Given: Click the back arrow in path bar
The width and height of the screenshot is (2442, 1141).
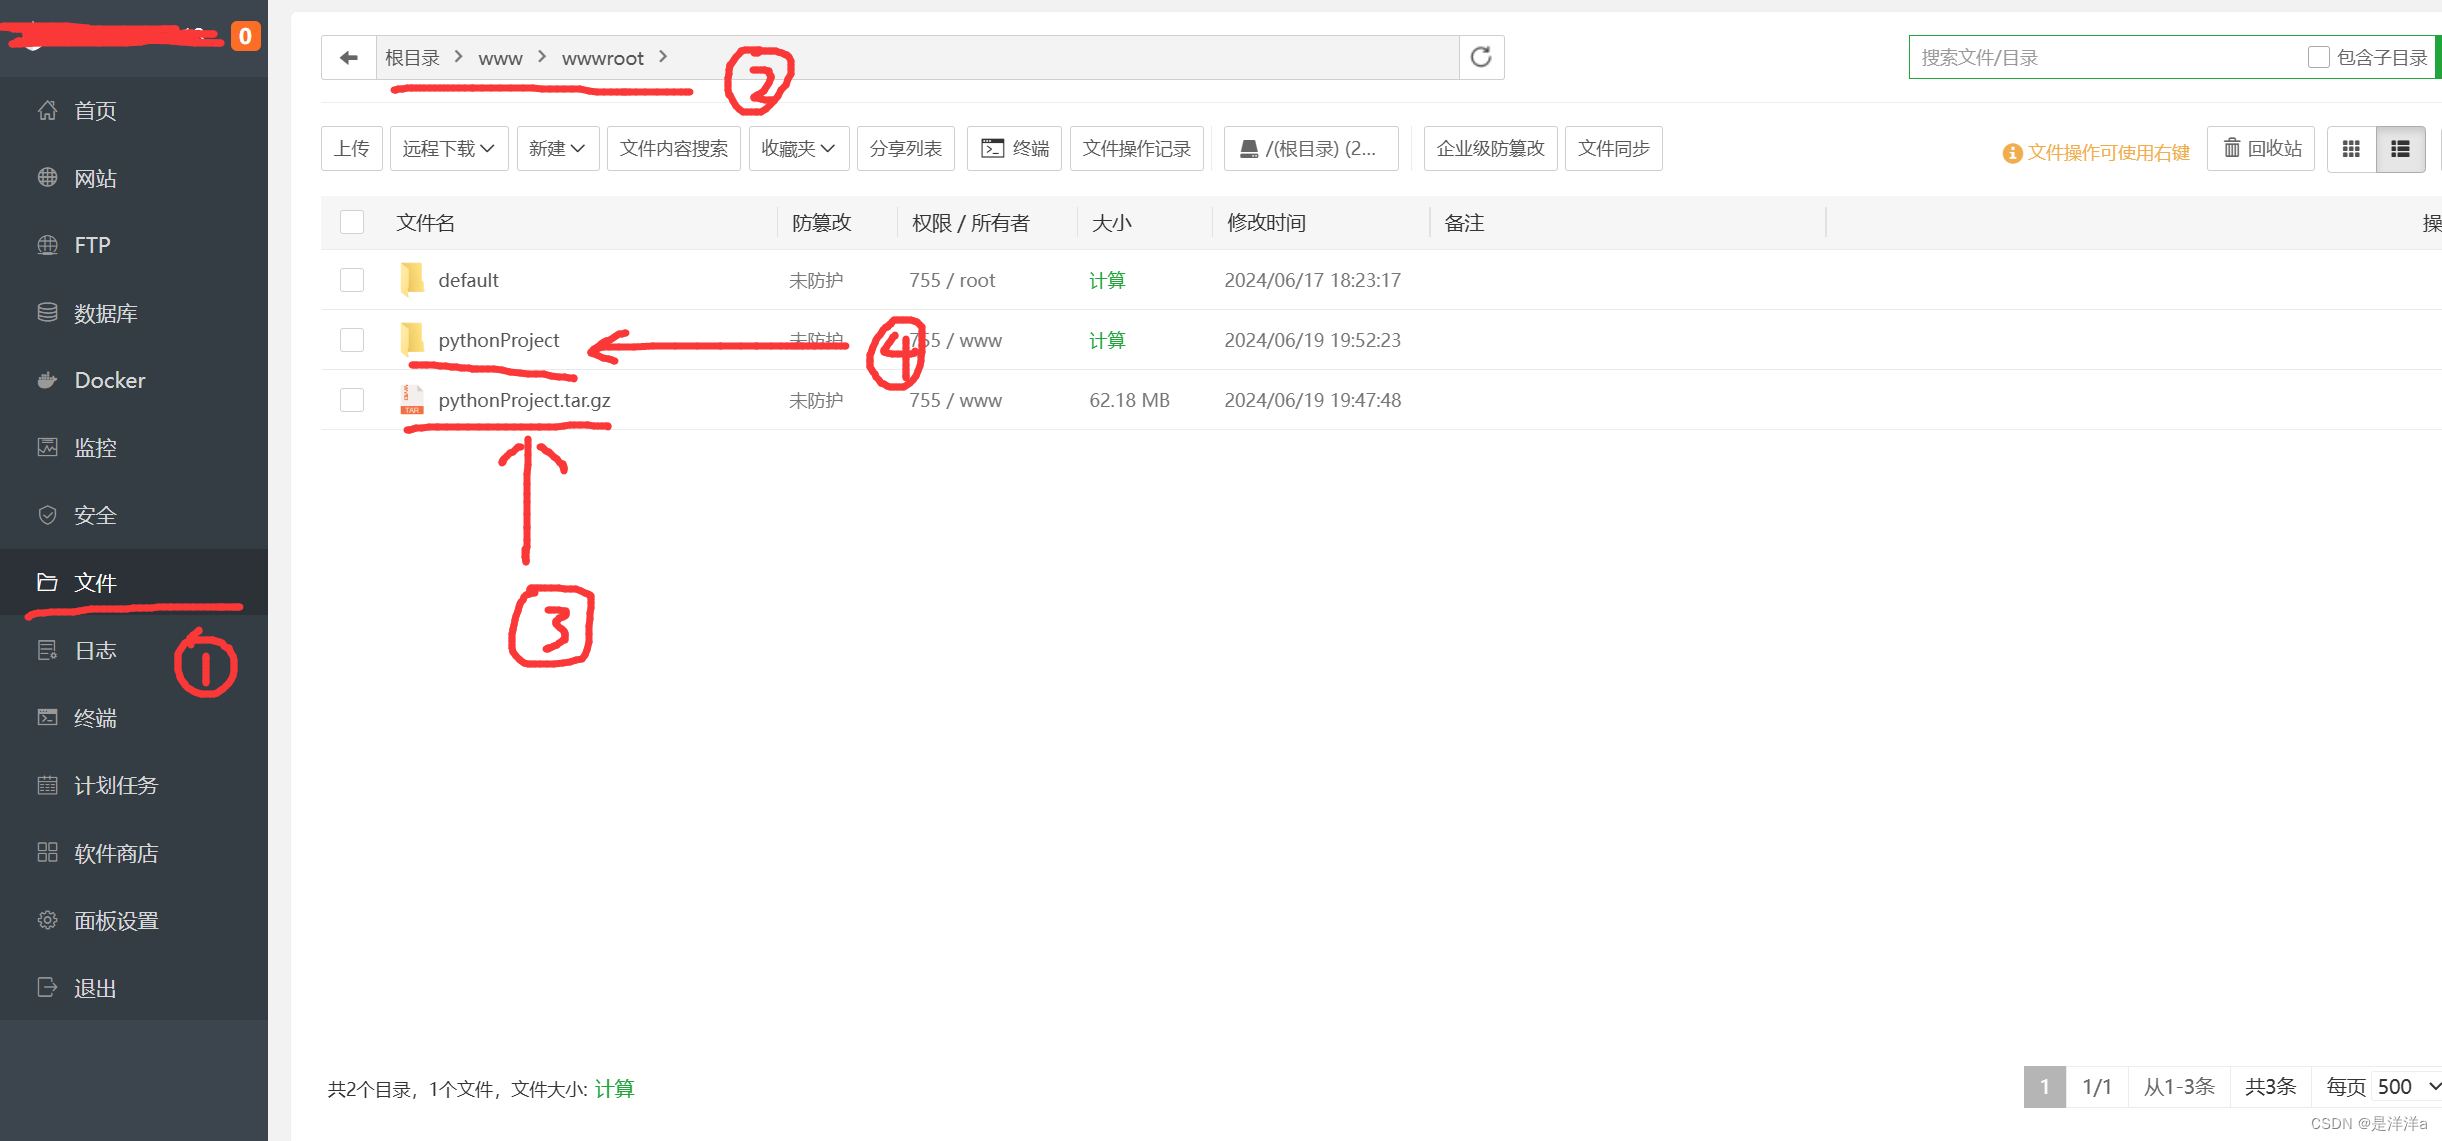Looking at the screenshot, I should click(x=348, y=58).
